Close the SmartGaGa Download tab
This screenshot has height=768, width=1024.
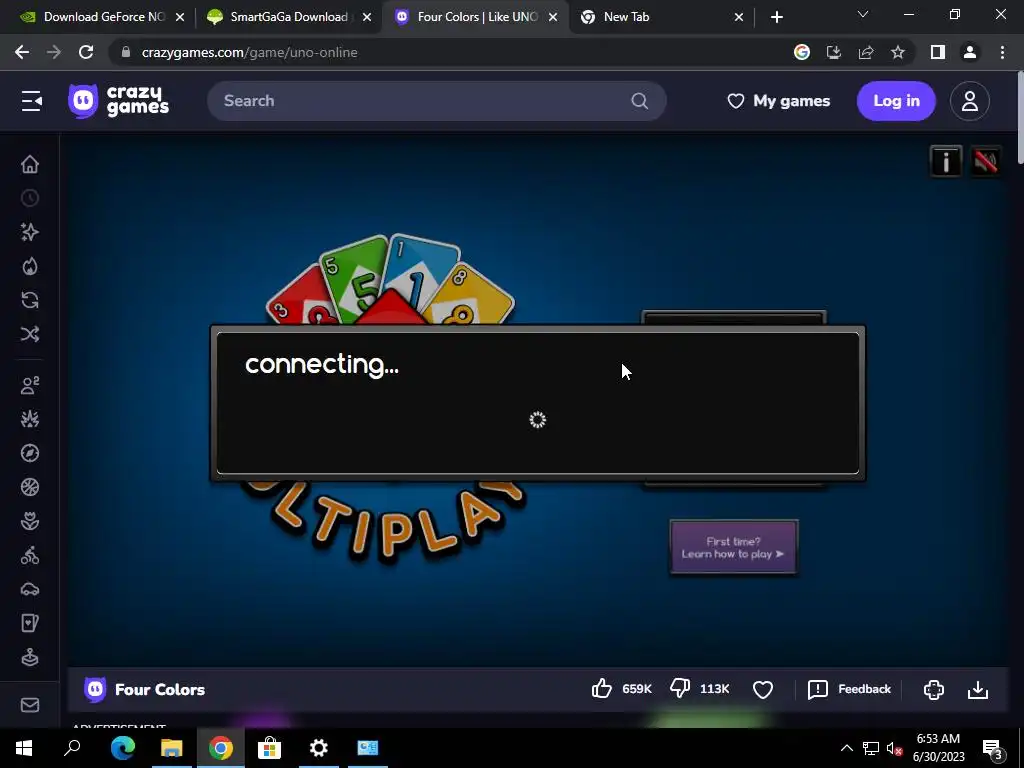tap(367, 17)
